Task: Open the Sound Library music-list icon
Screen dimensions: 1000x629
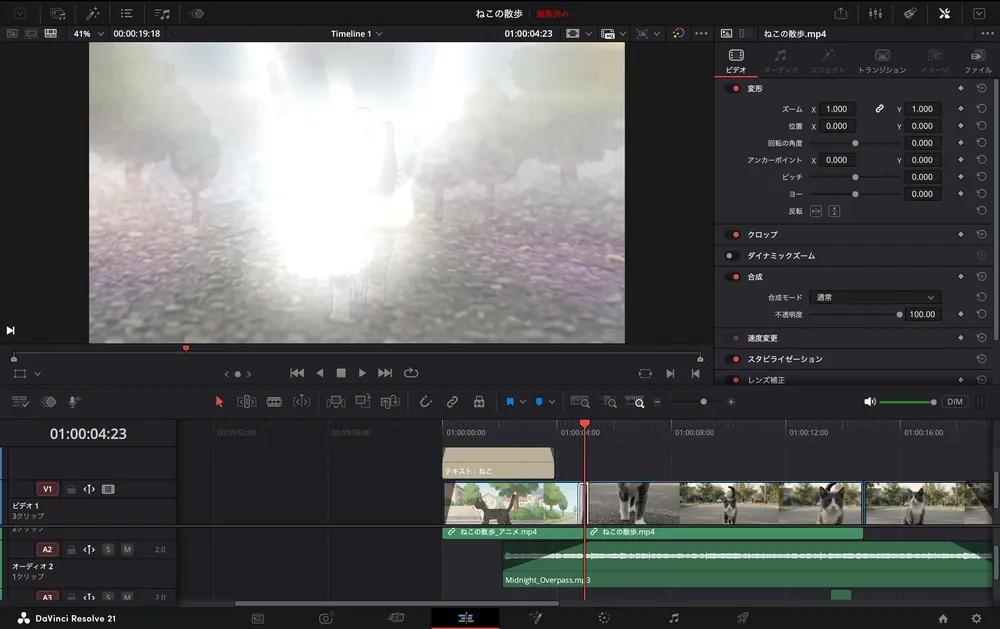Action: coord(162,13)
